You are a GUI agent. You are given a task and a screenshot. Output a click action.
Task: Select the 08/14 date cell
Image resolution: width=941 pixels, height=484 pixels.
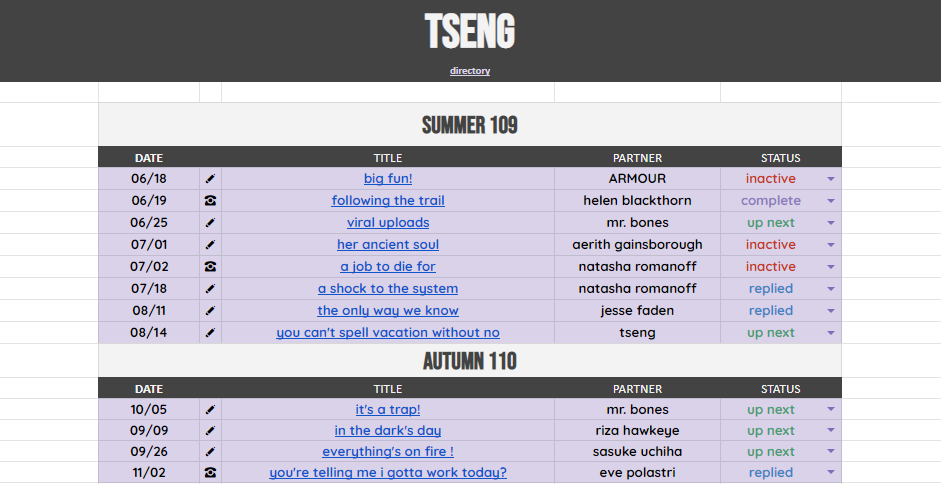click(149, 333)
